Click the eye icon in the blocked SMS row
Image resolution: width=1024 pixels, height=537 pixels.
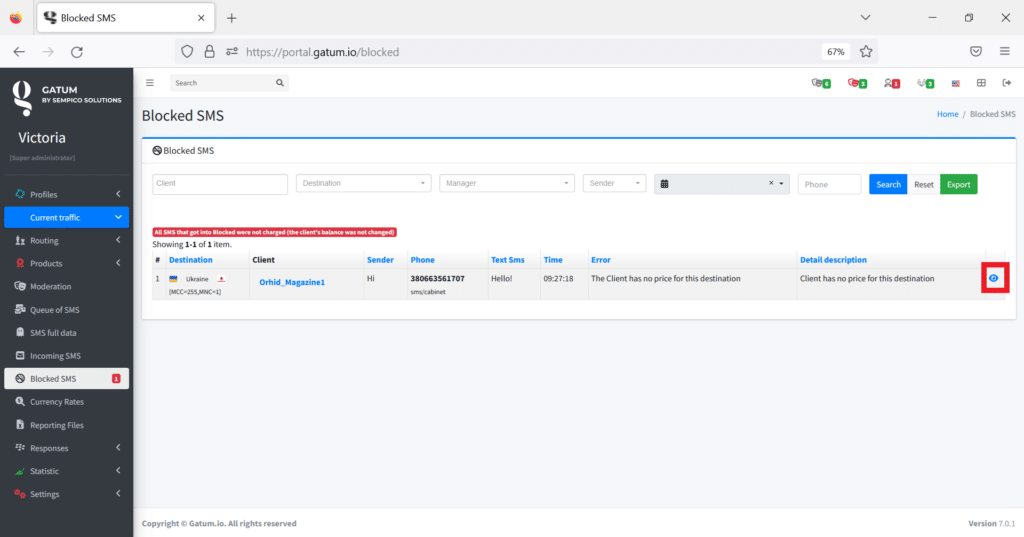(x=994, y=278)
